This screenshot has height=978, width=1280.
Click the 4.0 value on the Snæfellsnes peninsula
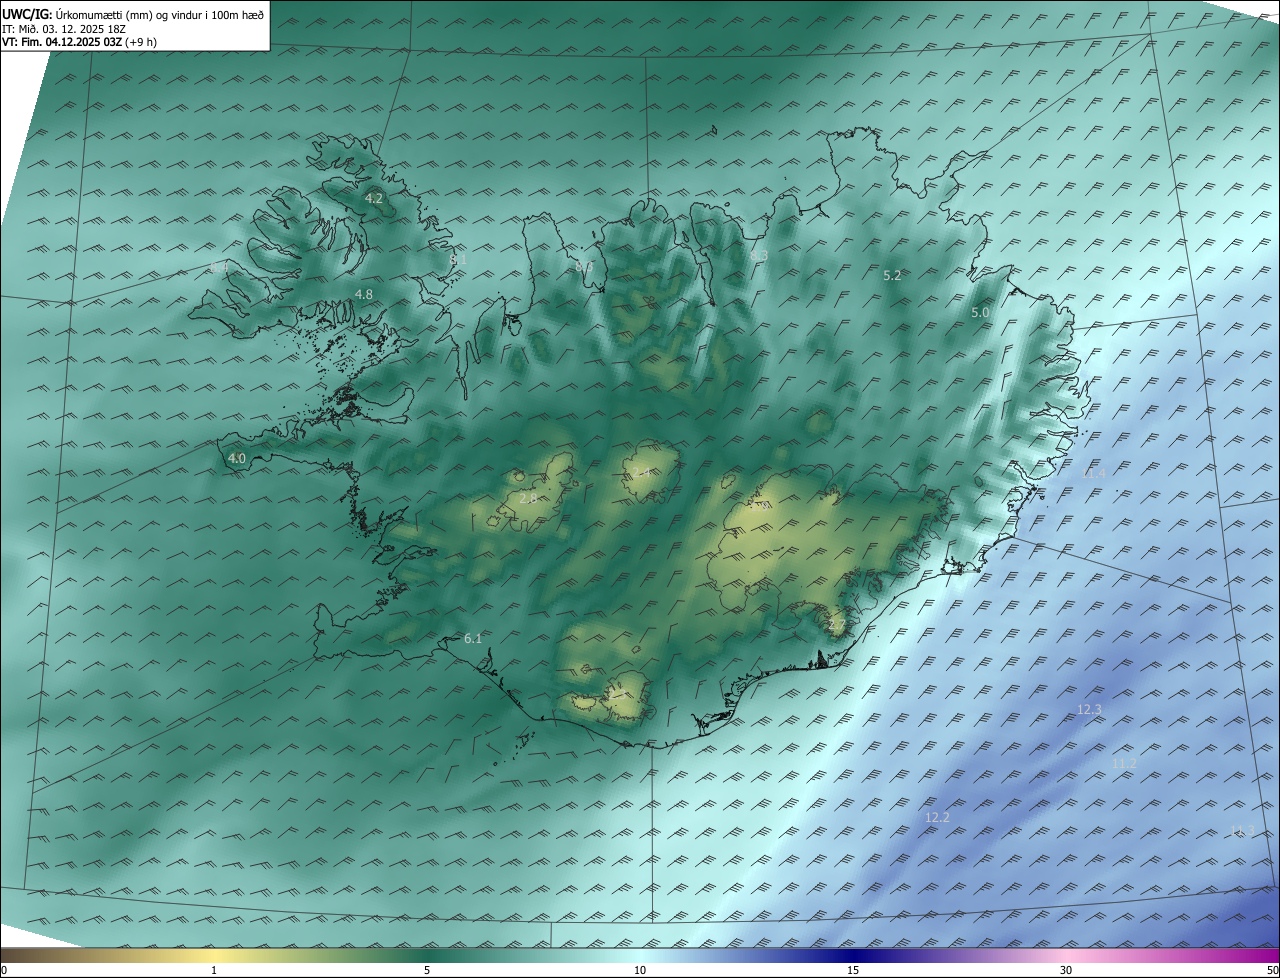coord(237,459)
